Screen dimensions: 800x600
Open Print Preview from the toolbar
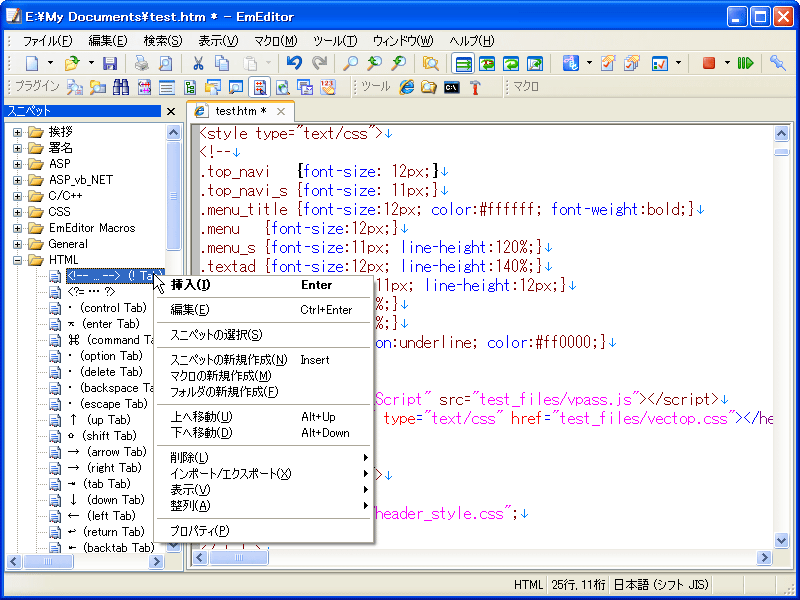[x=166, y=63]
